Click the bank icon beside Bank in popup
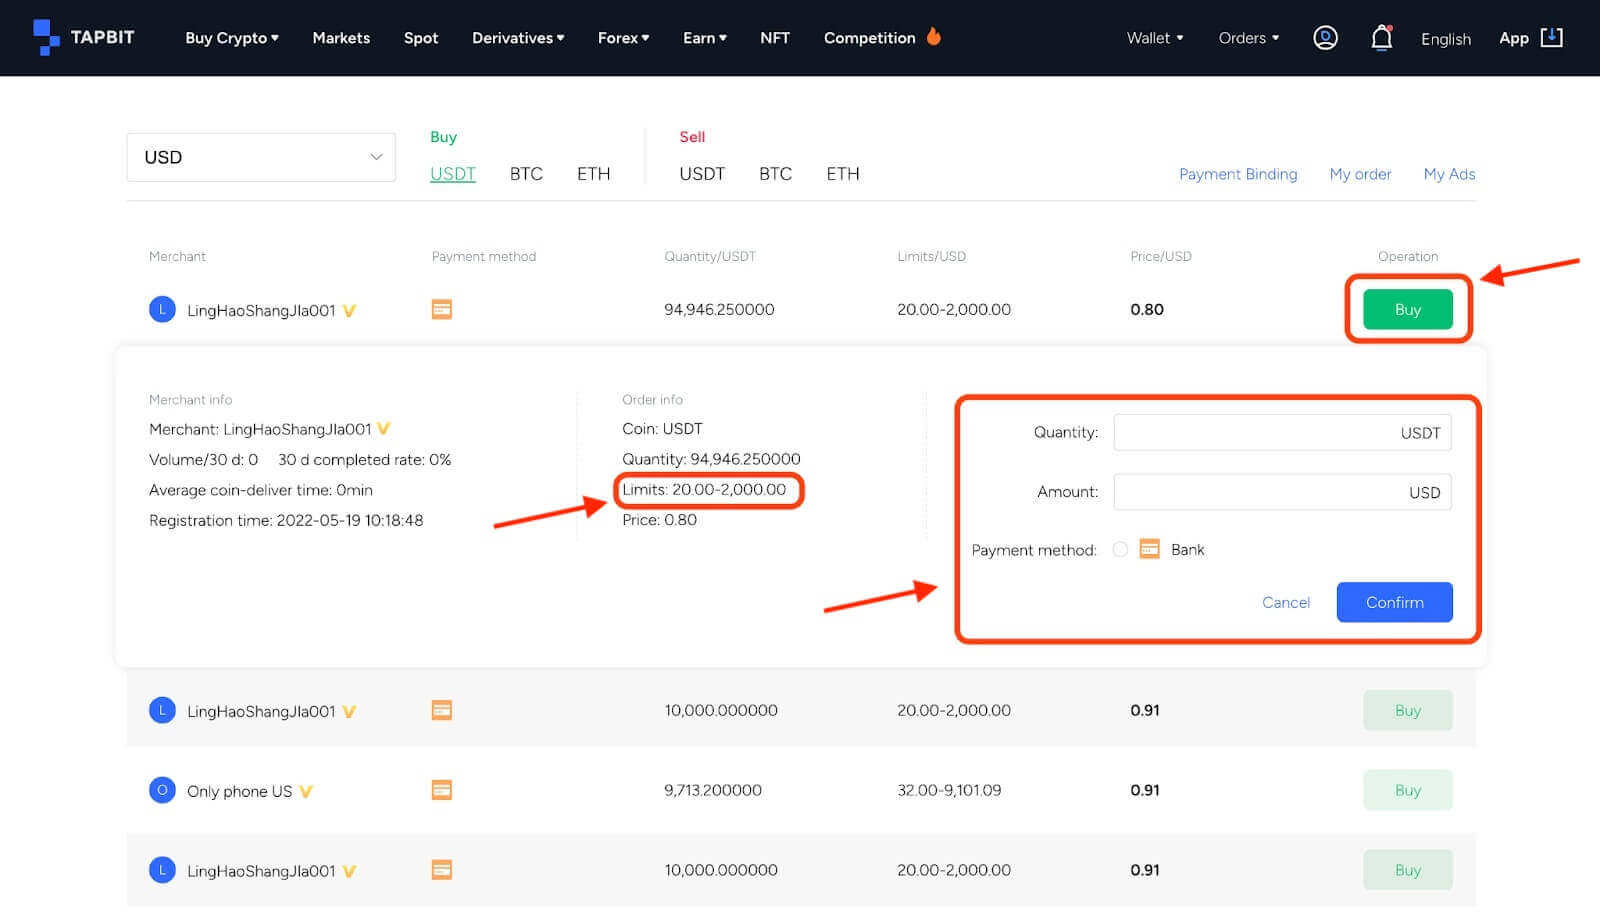 [1149, 549]
